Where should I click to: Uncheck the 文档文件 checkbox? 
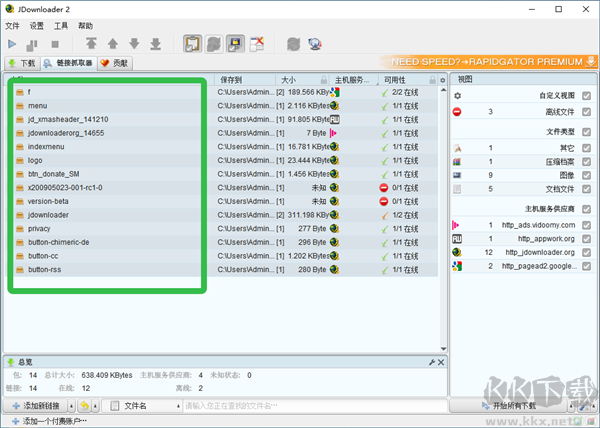tap(586, 189)
